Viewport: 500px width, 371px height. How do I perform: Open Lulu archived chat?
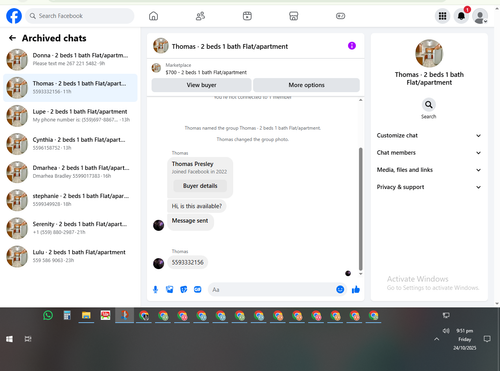tap(70, 256)
